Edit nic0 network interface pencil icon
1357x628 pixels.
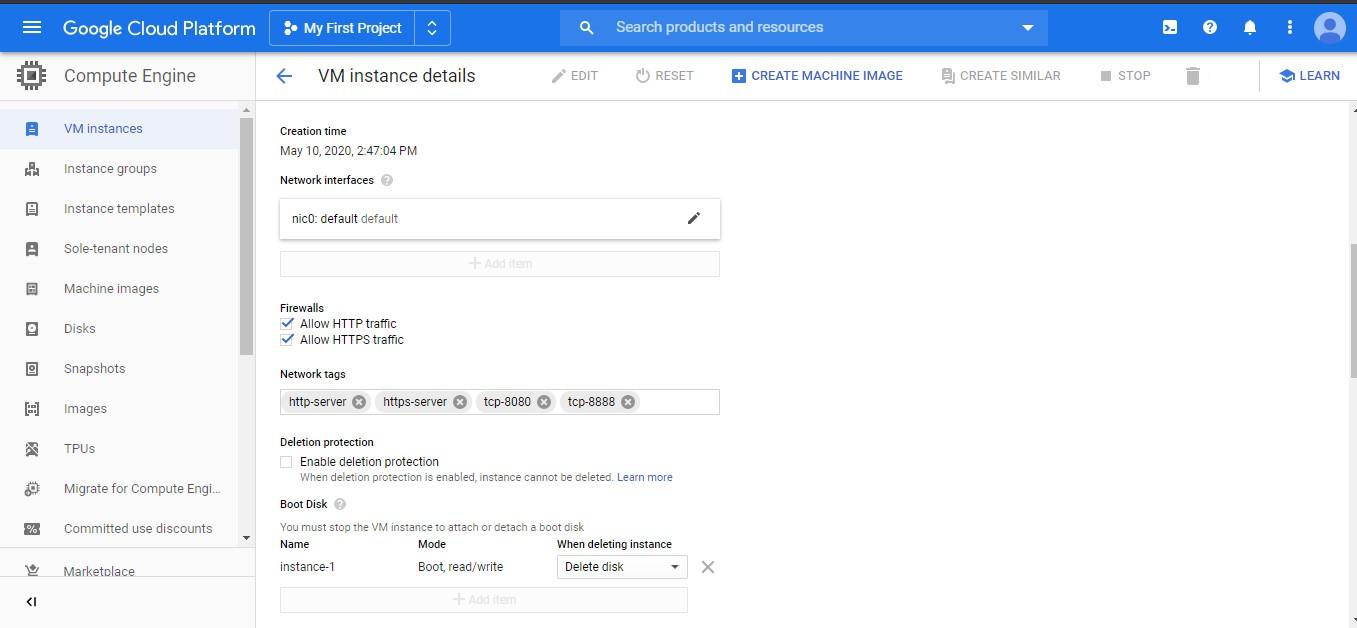[694, 218]
